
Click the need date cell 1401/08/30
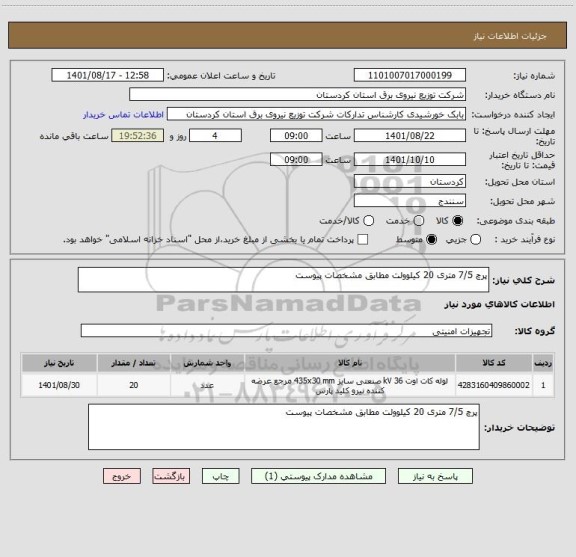59,385
